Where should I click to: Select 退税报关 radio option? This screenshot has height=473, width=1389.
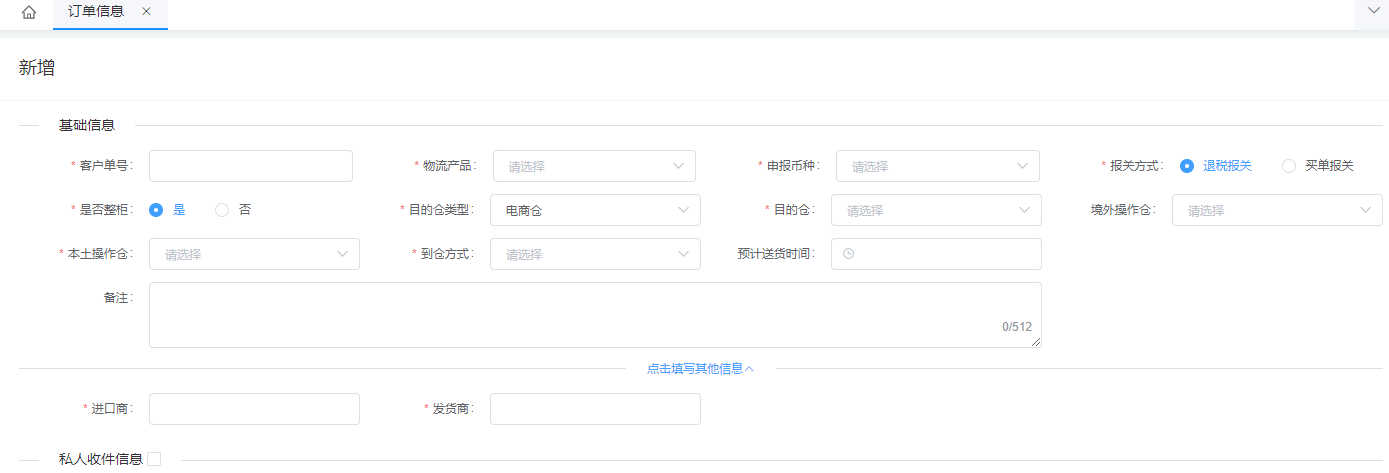pos(1187,166)
